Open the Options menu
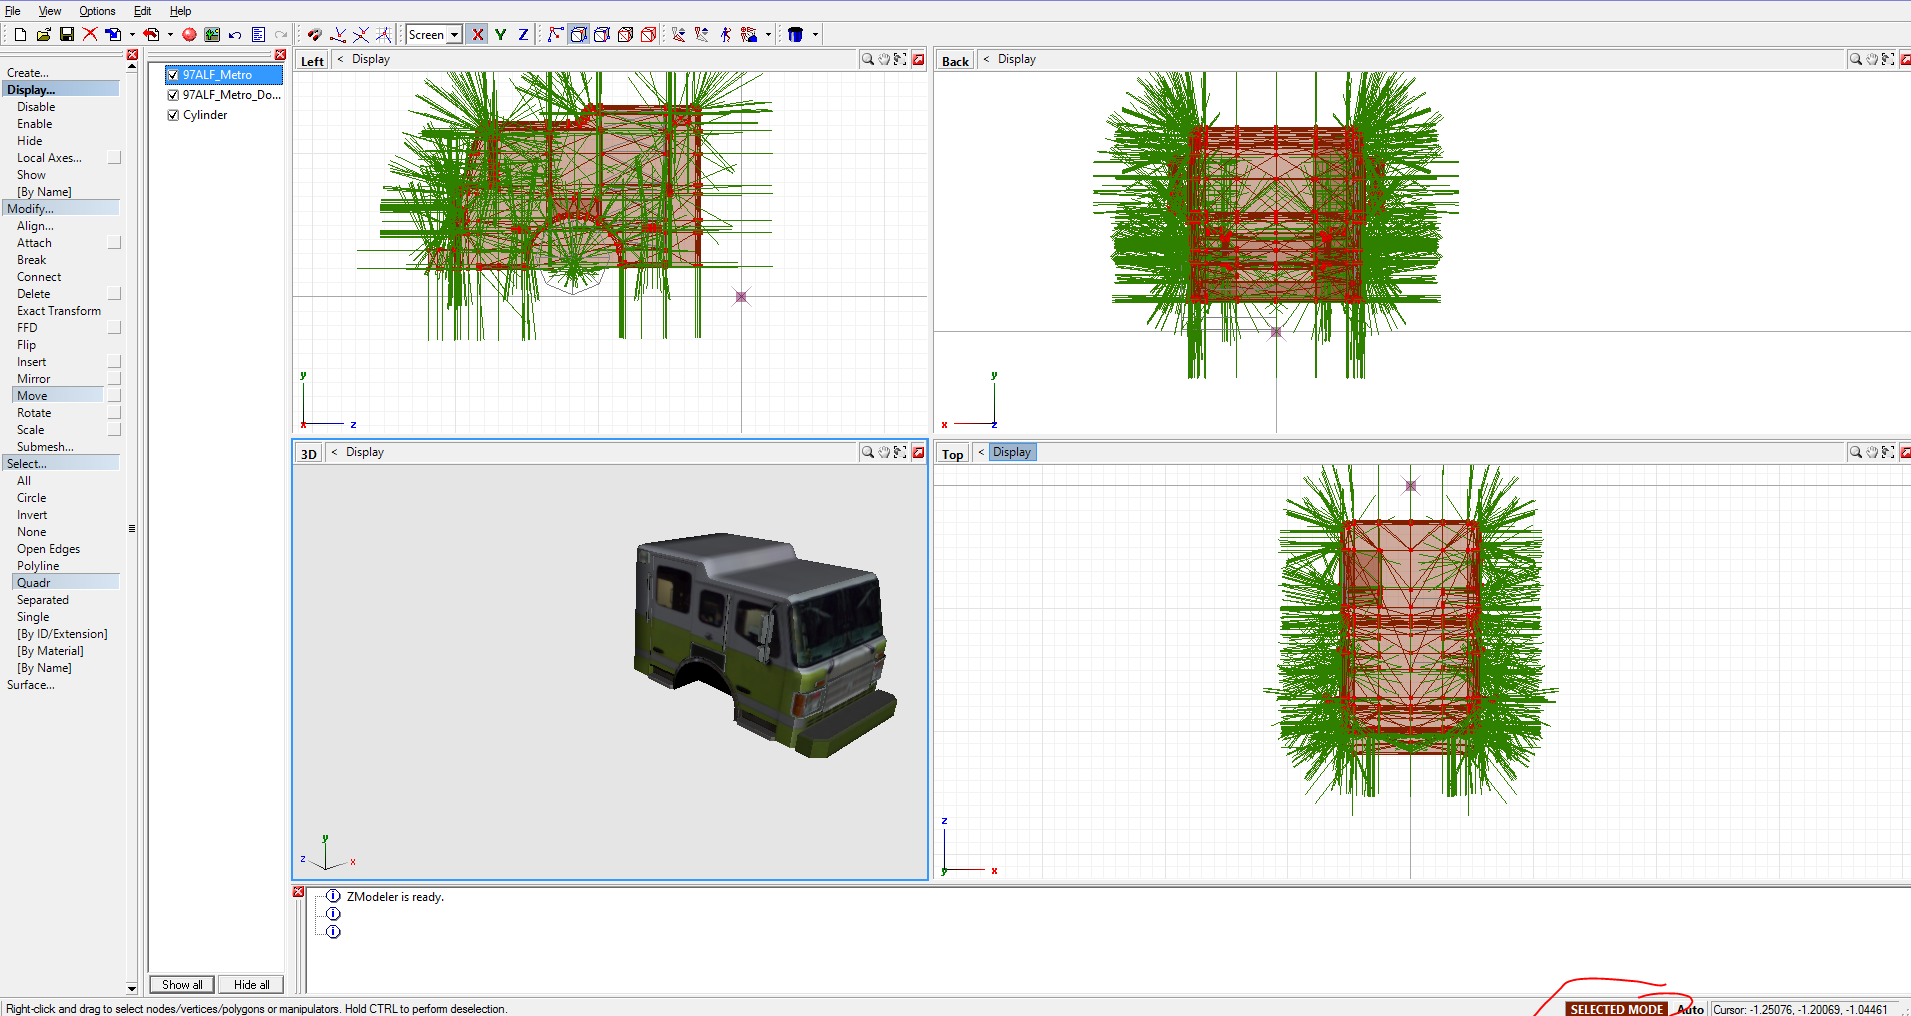The height and width of the screenshot is (1016, 1911). pyautogui.click(x=96, y=11)
